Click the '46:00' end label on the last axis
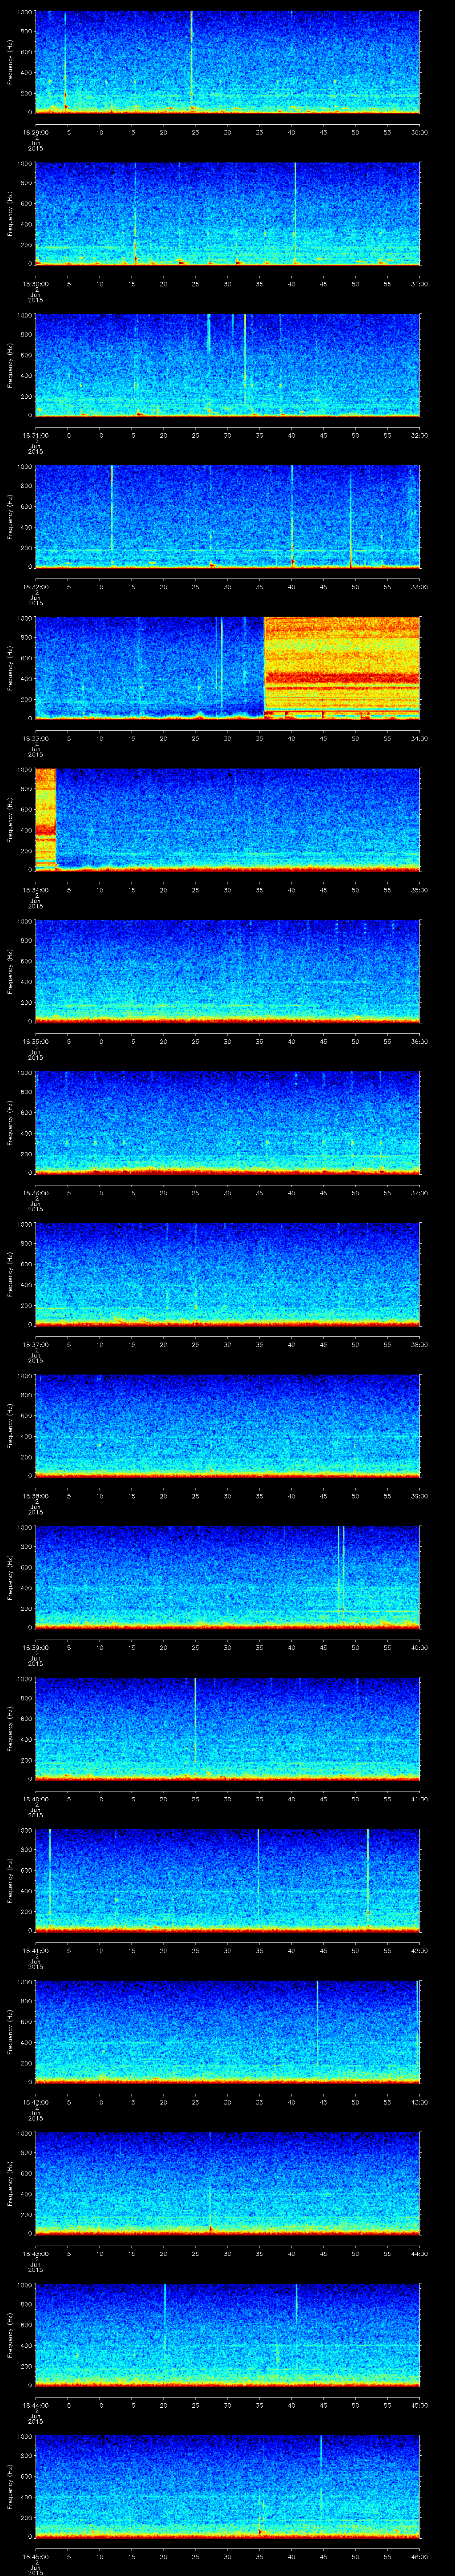The height and width of the screenshot is (2576, 455). [x=419, y=2556]
